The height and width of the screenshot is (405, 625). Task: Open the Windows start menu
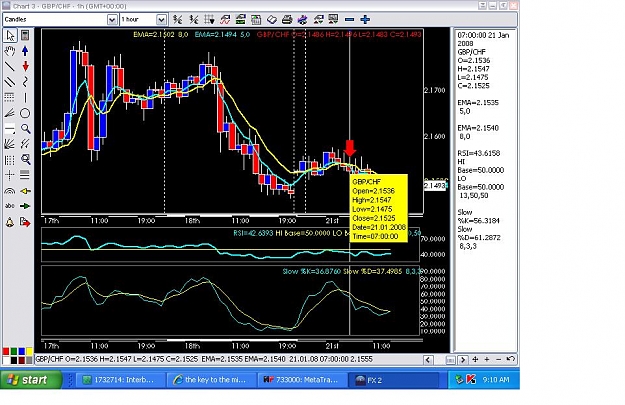31,379
